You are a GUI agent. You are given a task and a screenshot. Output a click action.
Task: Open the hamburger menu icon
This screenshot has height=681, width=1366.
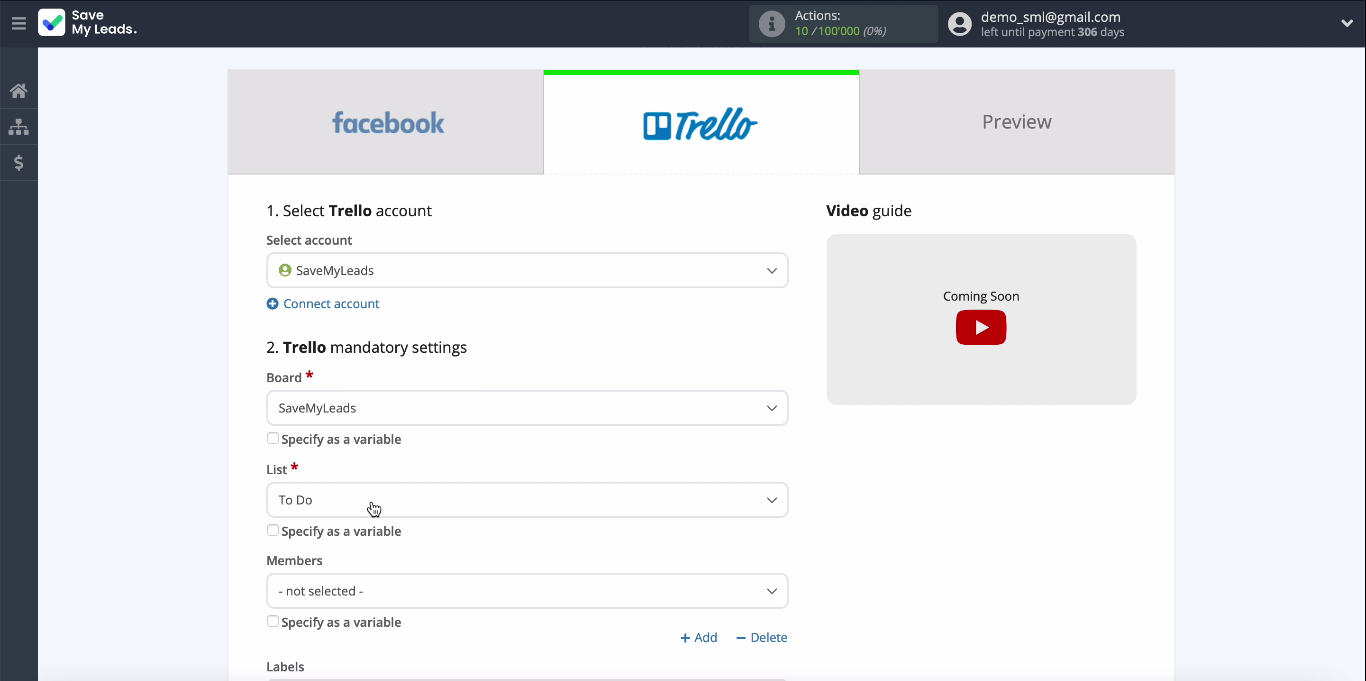click(x=18, y=23)
